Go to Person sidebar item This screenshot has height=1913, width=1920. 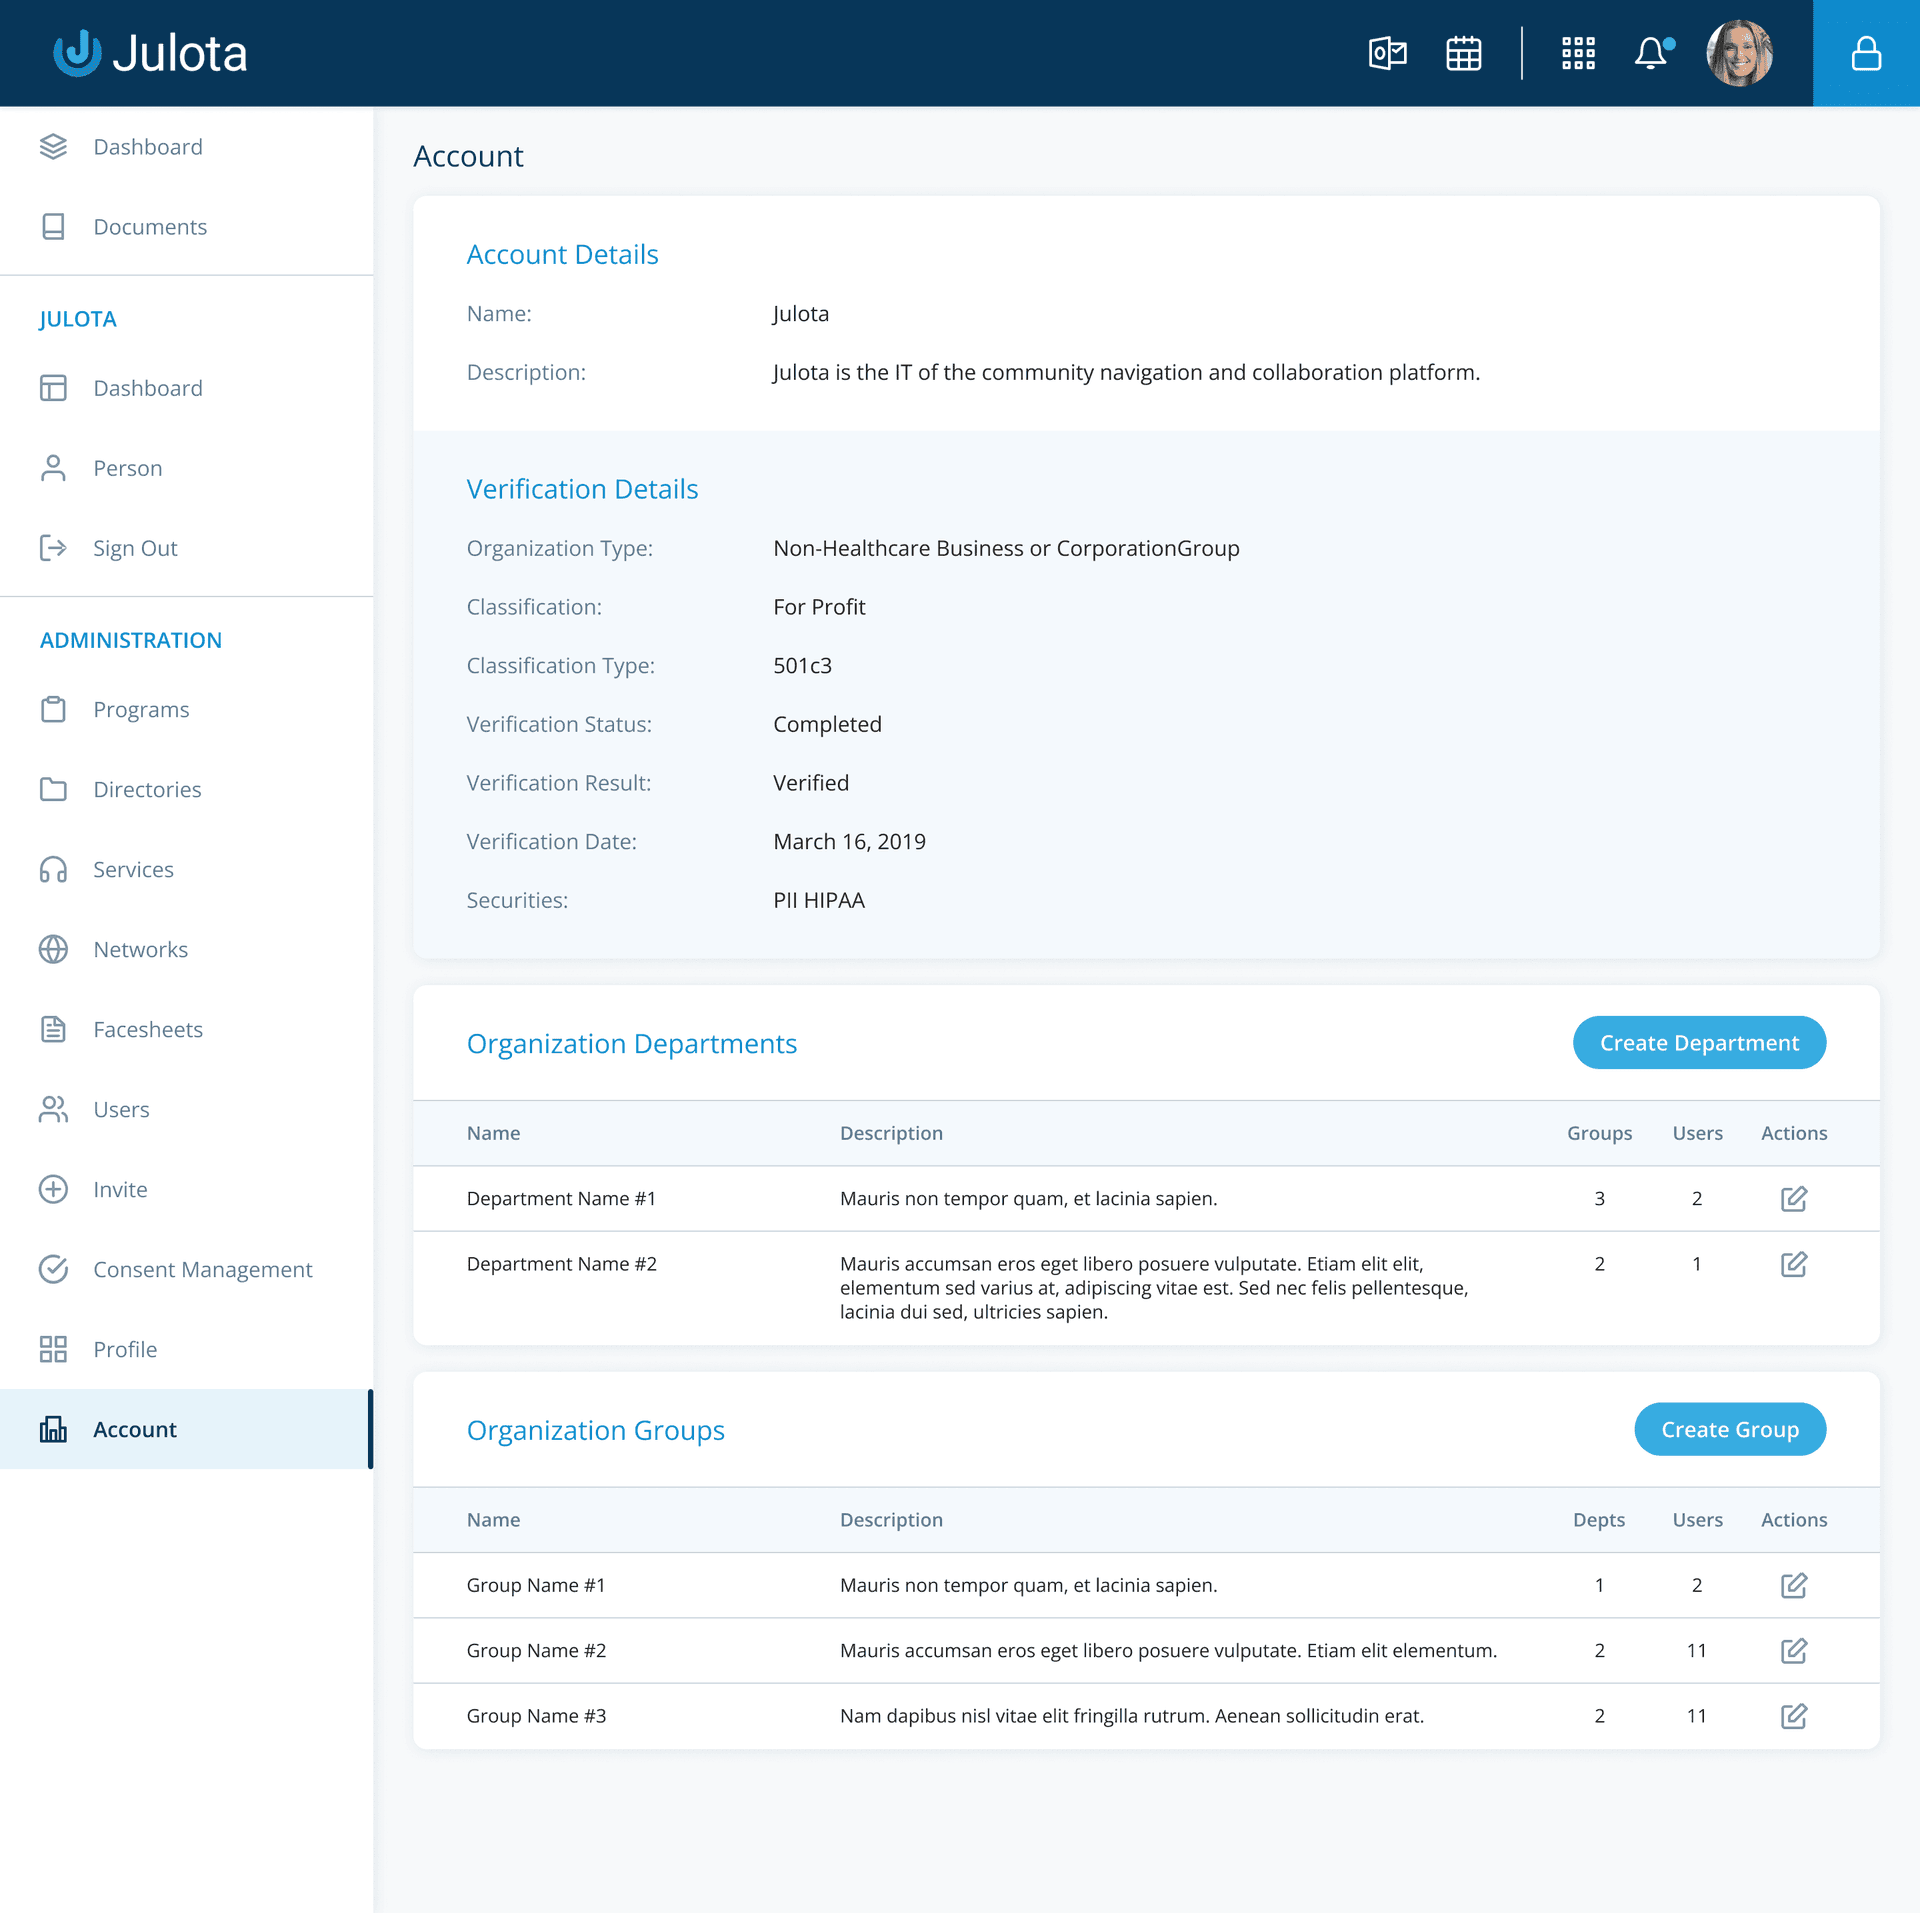[186, 468]
